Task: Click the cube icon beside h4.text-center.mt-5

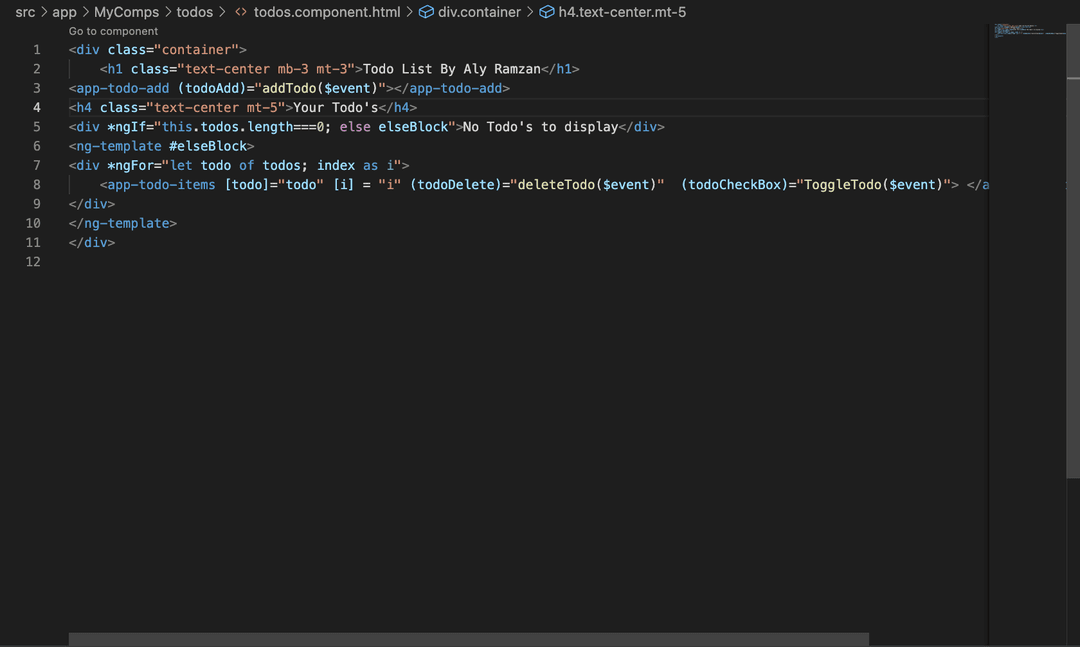Action: [x=547, y=13]
